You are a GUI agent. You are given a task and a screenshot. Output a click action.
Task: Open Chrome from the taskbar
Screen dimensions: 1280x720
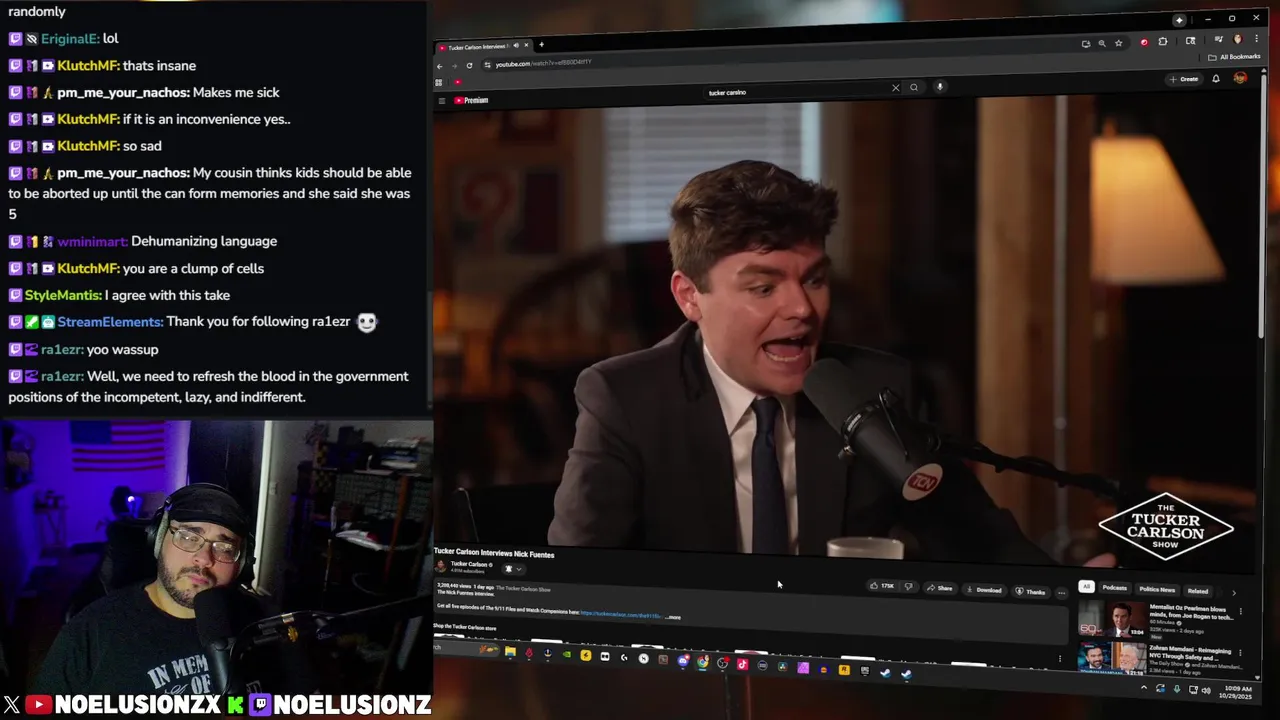pos(702,662)
